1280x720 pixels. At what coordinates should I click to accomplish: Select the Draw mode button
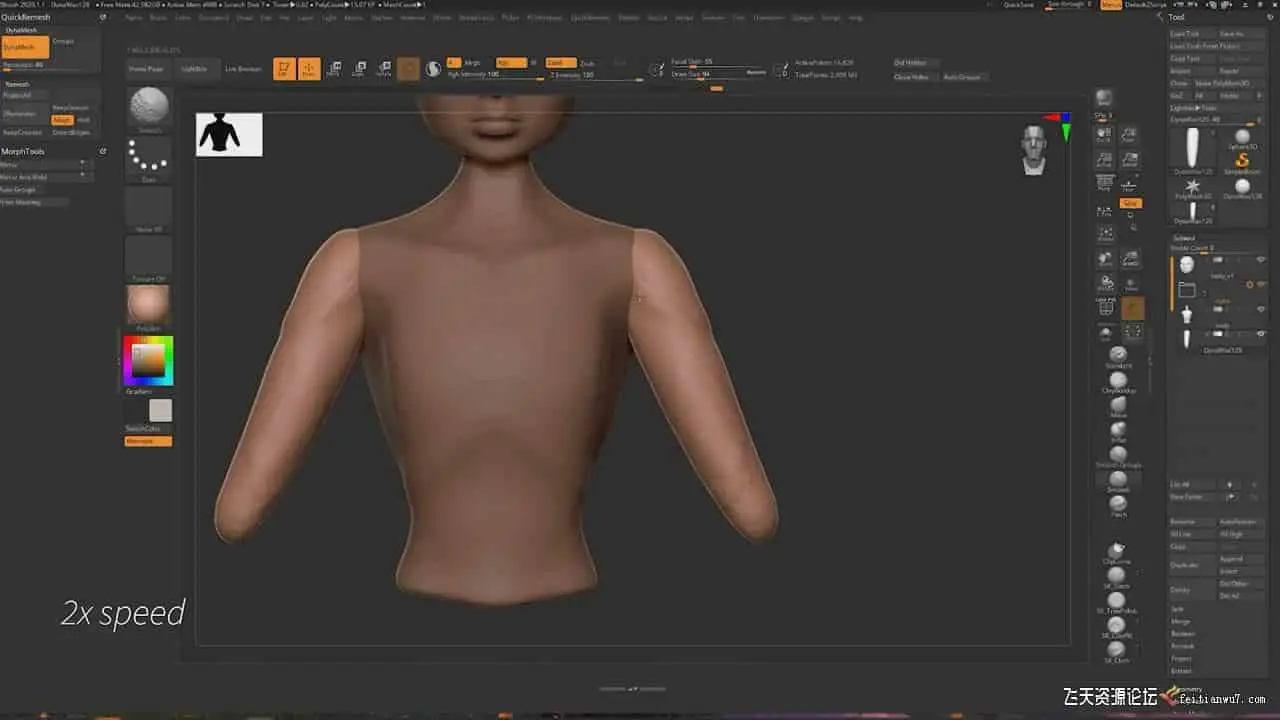309,69
